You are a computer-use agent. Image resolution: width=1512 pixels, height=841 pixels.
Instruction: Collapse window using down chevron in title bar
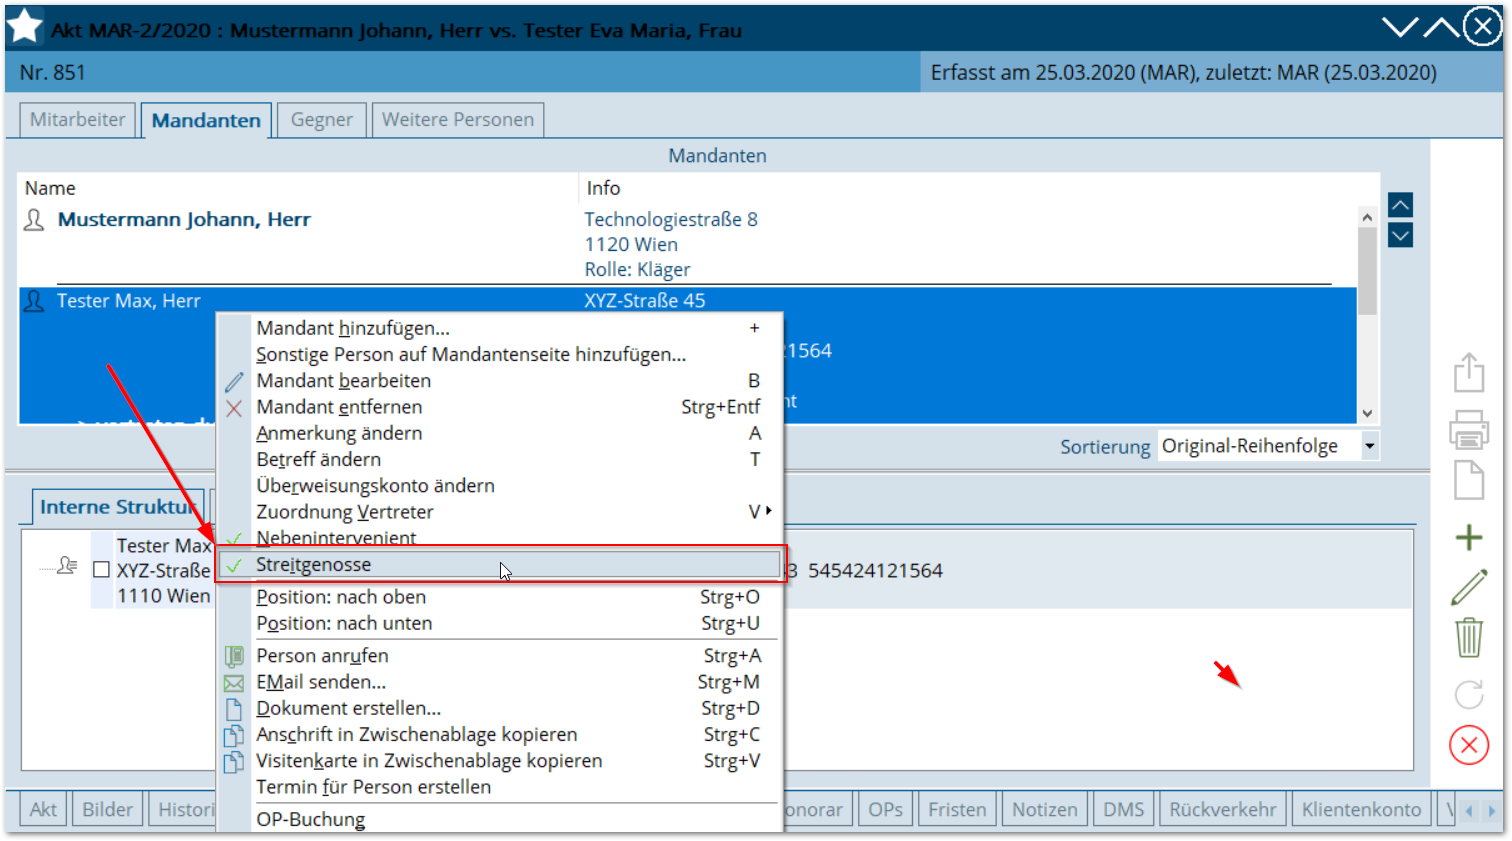tap(1400, 27)
